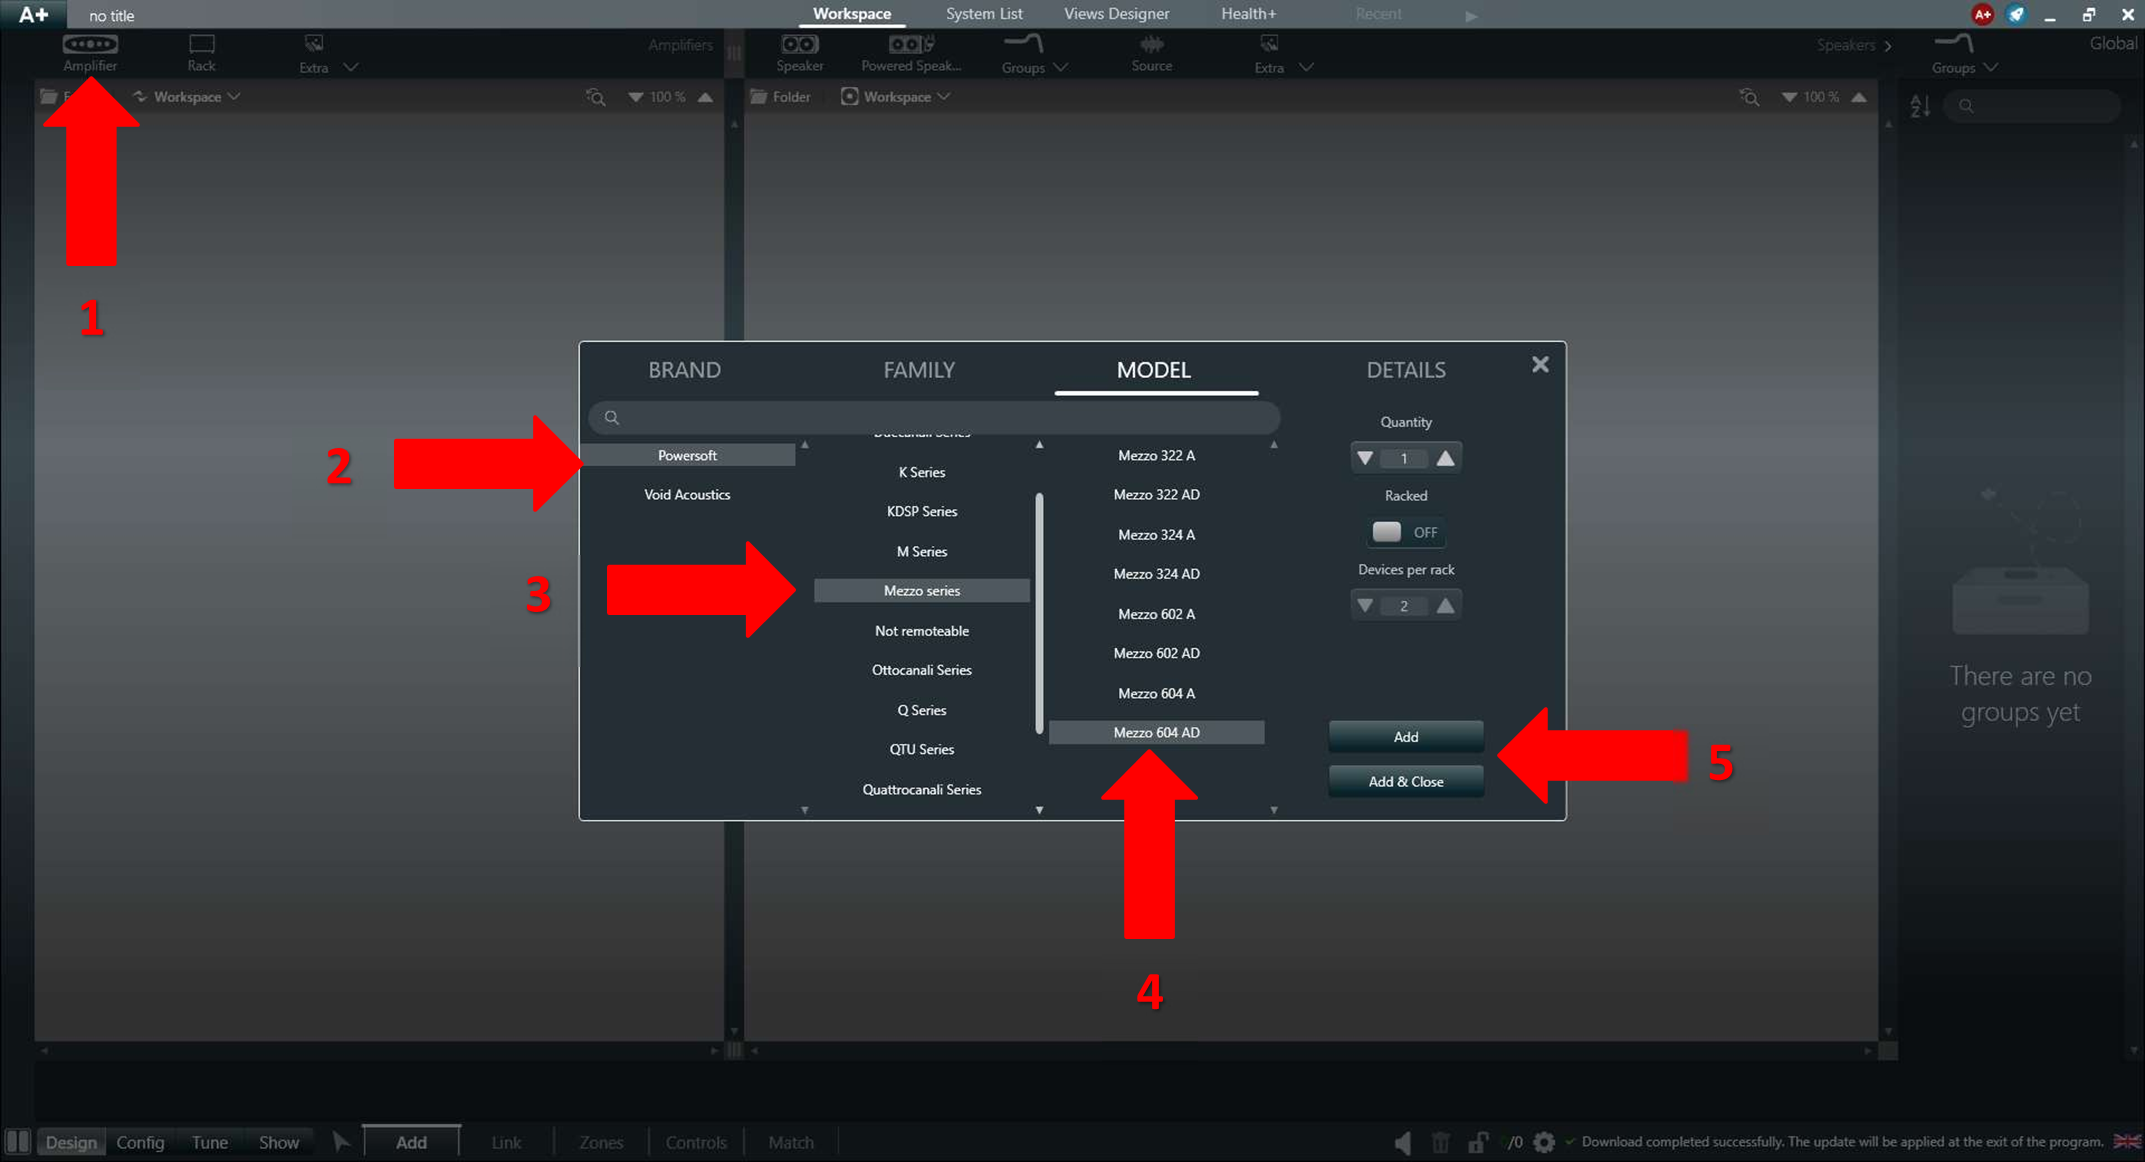Click zoom-fit icon in amplifiers pane
The image size is (2145, 1162).
pyautogui.click(x=596, y=97)
